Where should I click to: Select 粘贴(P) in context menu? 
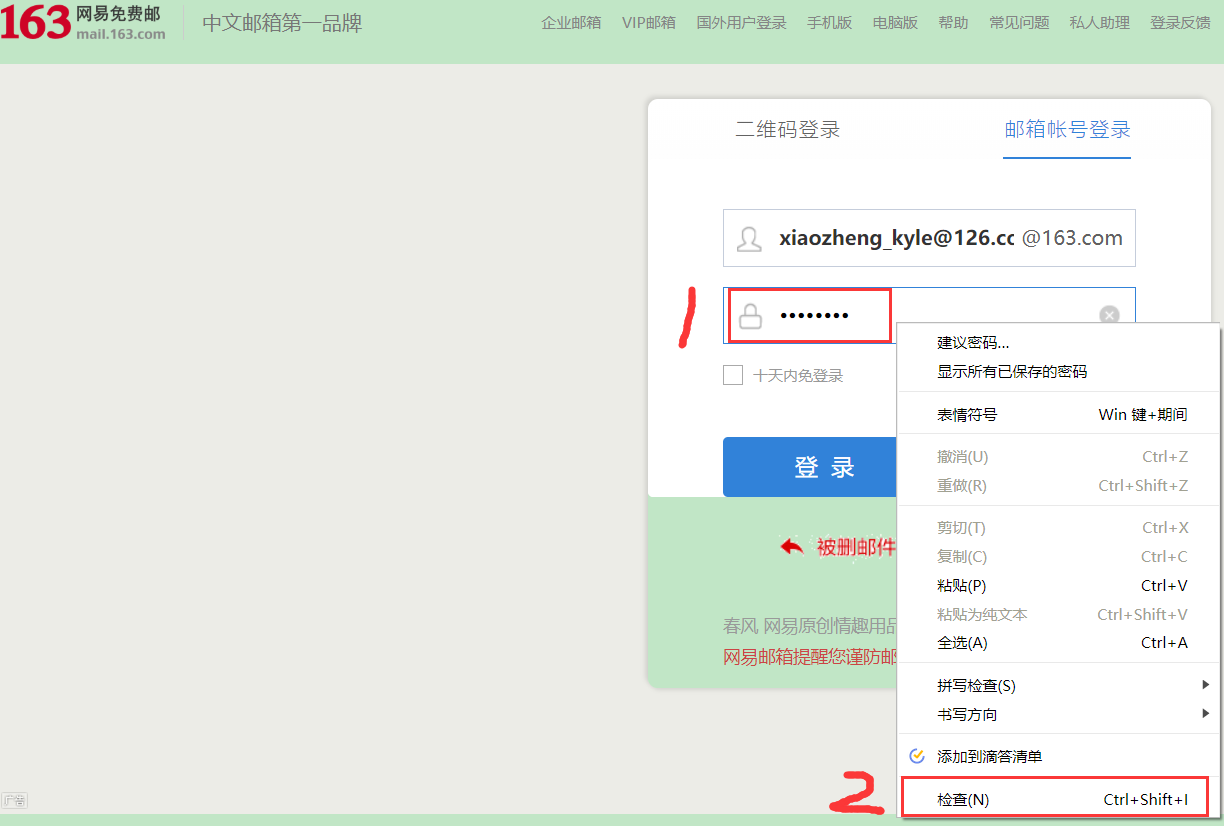(1060, 585)
